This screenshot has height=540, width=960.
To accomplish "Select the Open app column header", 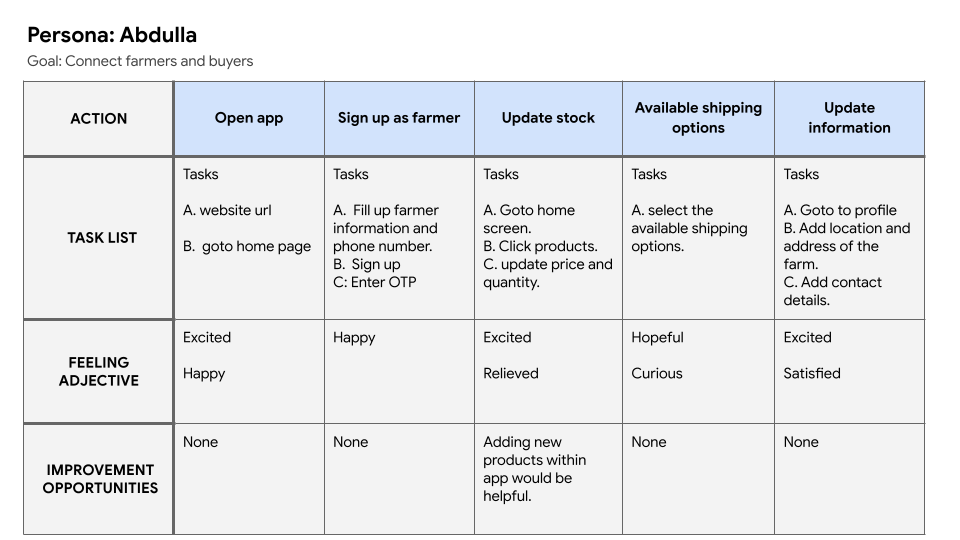I will click(x=249, y=119).
